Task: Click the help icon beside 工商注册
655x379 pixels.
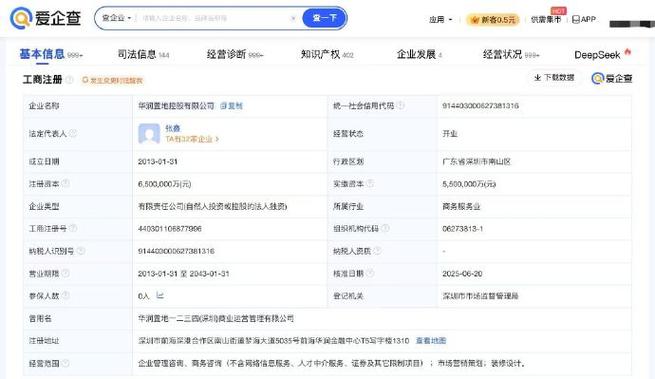Action: [70, 79]
